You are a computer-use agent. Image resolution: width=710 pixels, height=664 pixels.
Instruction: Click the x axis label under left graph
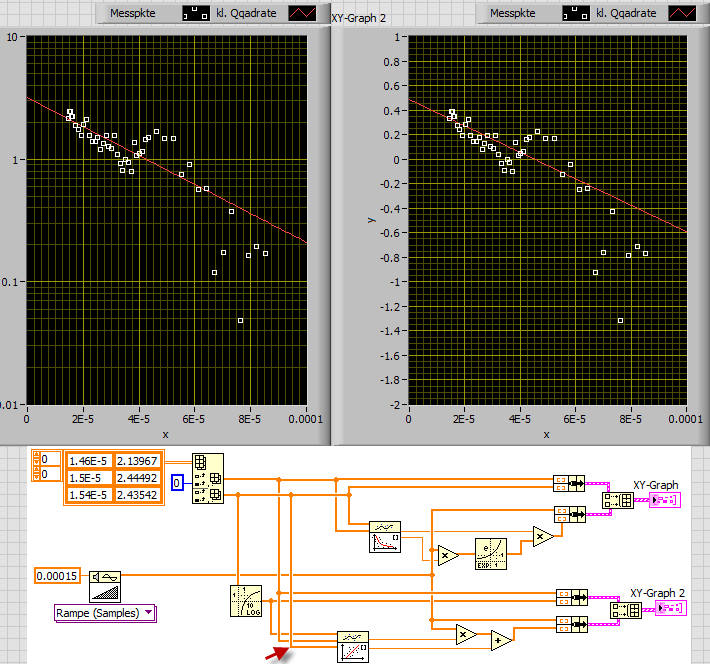[165, 434]
